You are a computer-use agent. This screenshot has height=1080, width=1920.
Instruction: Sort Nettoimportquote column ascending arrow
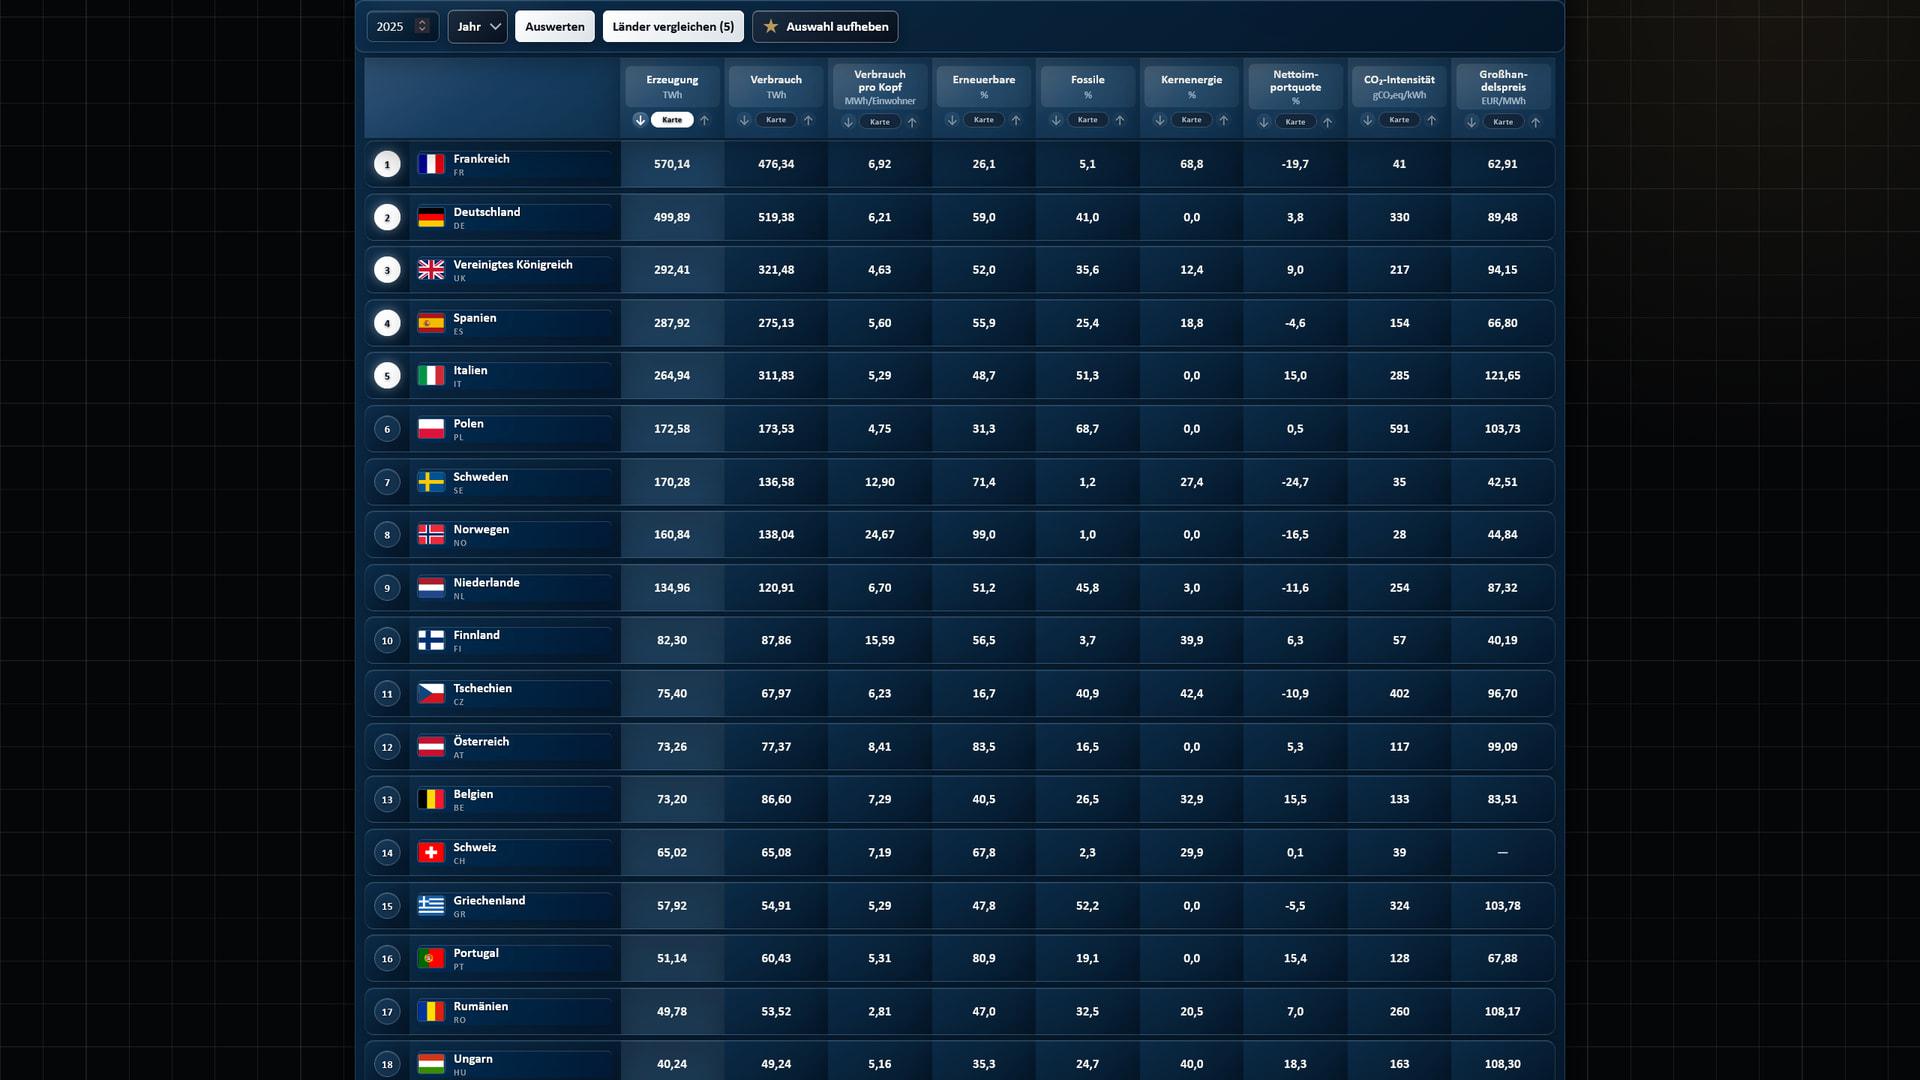click(x=1328, y=122)
